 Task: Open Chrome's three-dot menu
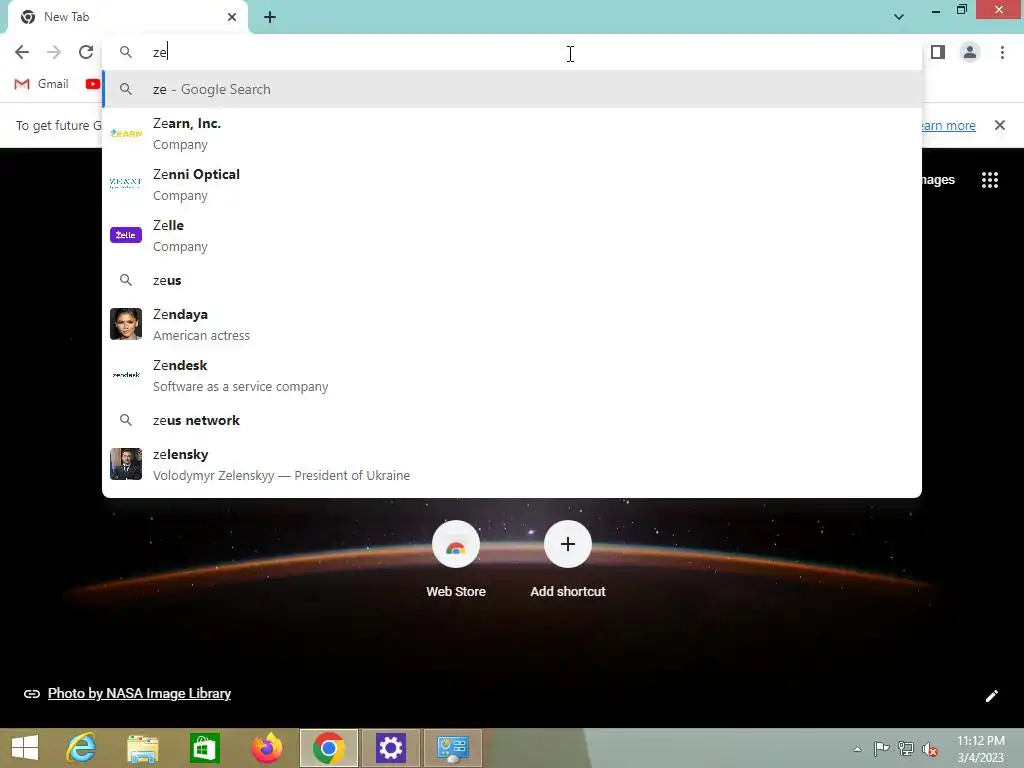coord(1002,52)
